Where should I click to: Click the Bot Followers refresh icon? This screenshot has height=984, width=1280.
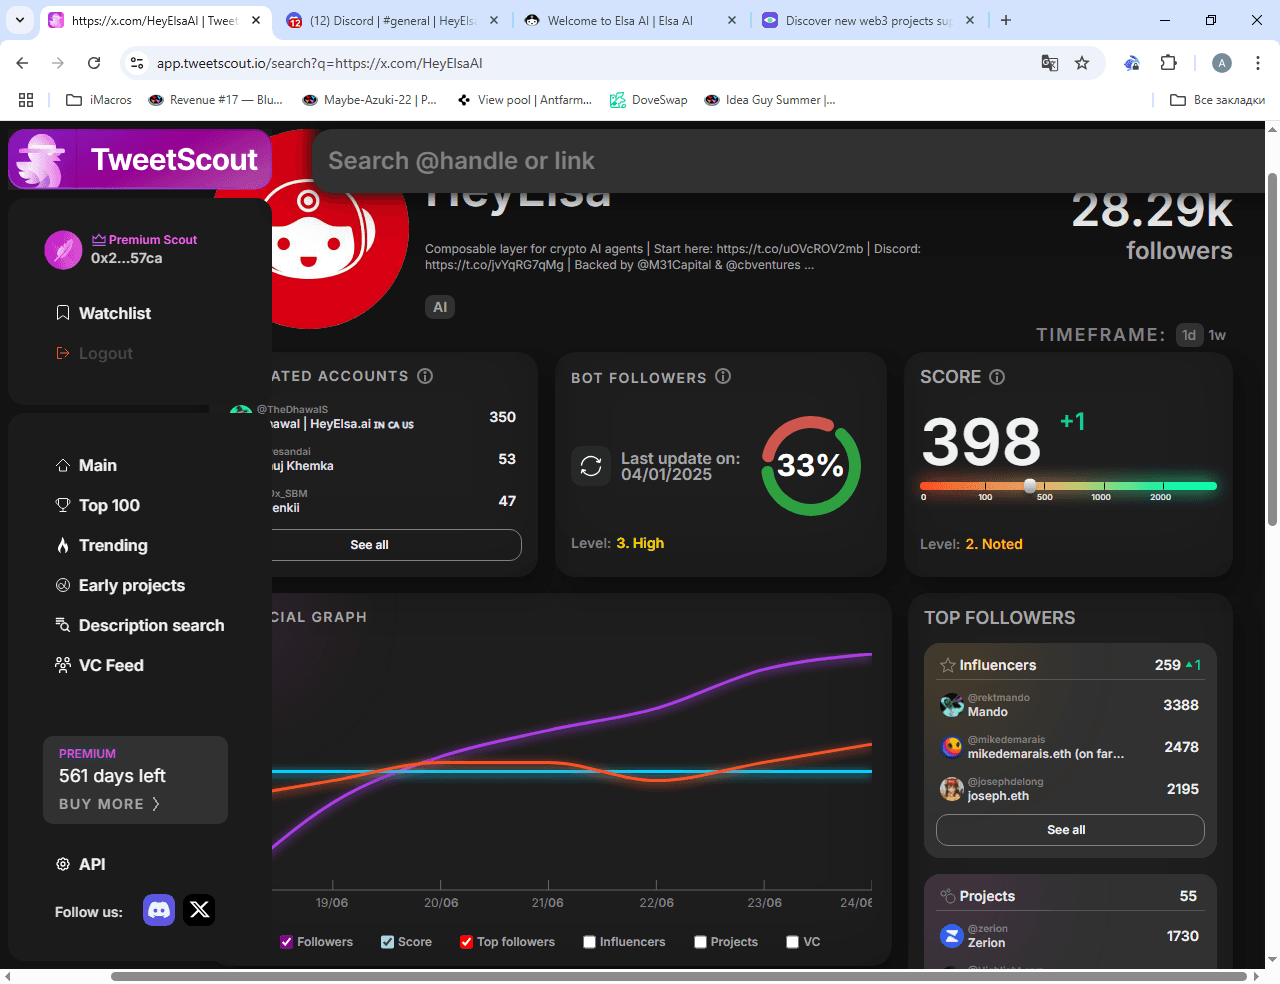click(591, 466)
